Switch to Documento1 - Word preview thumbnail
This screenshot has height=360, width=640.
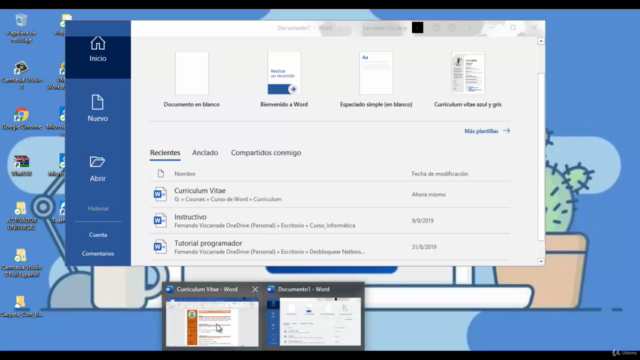[x=314, y=322]
